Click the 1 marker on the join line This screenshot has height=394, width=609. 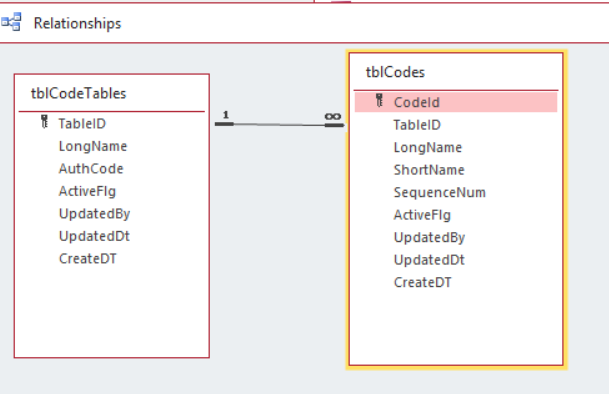[x=226, y=115]
